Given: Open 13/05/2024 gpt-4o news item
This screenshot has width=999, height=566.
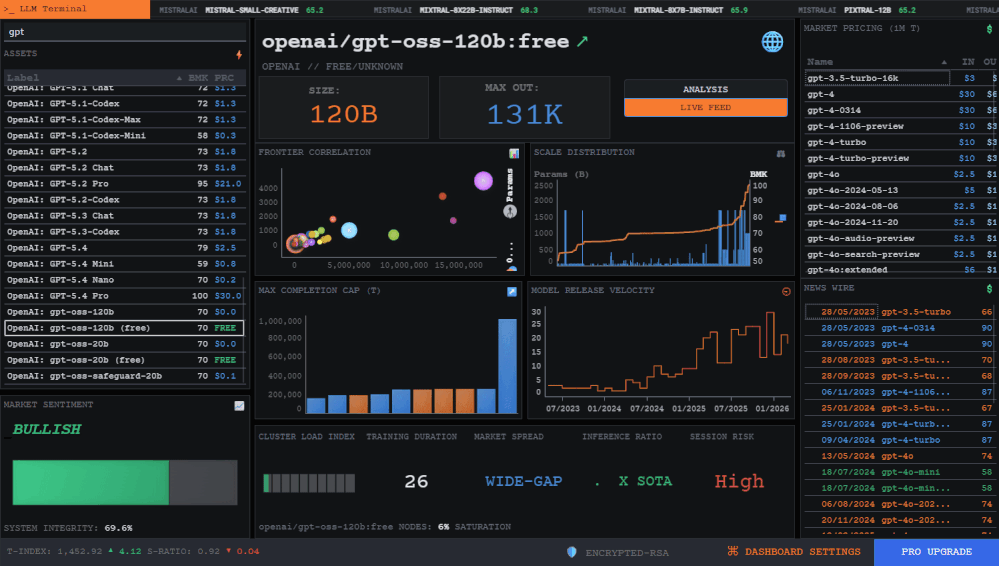Looking at the screenshot, I should [x=900, y=456].
